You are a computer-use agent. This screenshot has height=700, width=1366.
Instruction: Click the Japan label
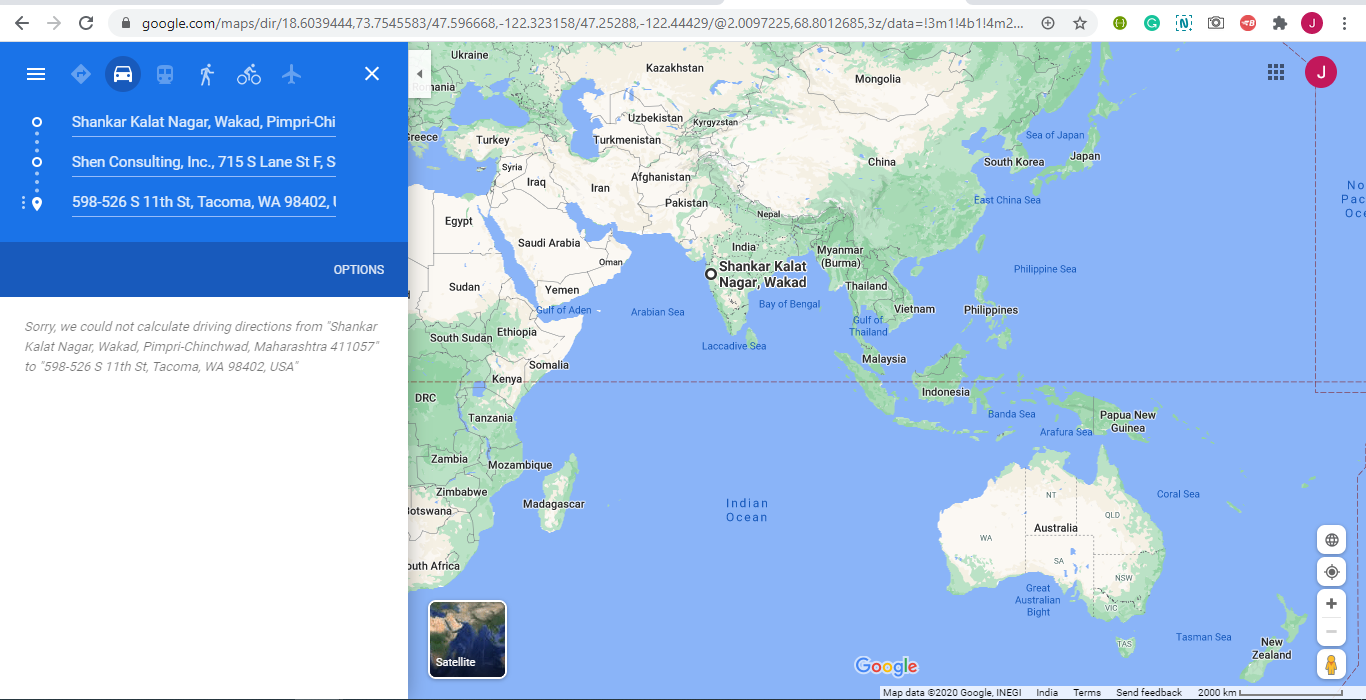tap(1085, 156)
